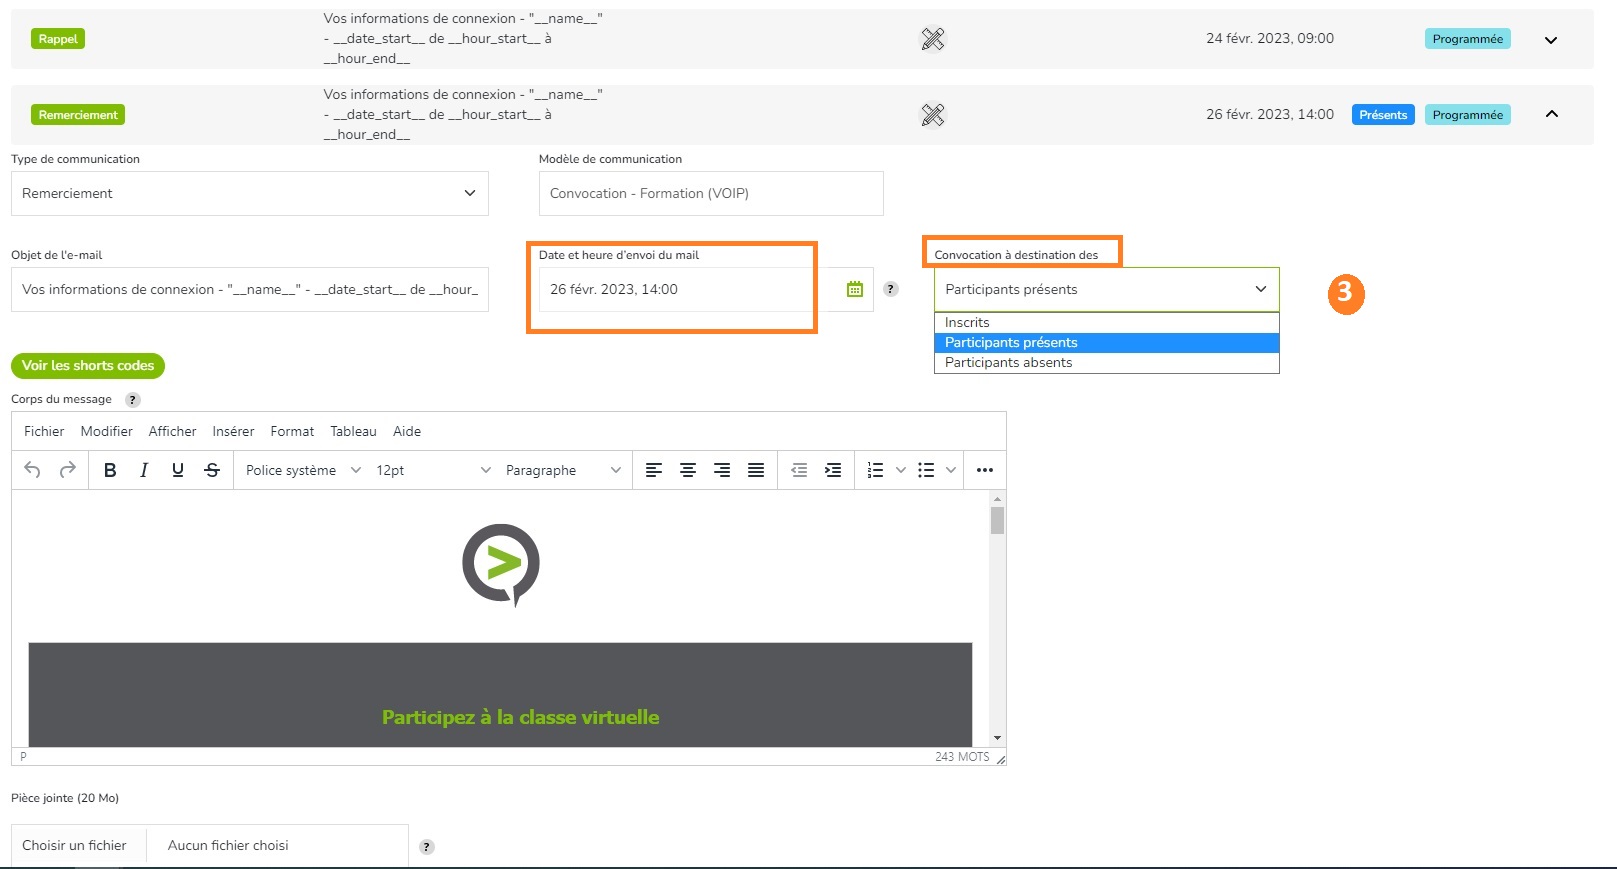Viewport: 1617px width, 869px height.
Task: Align text right
Action: tap(722, 470)
